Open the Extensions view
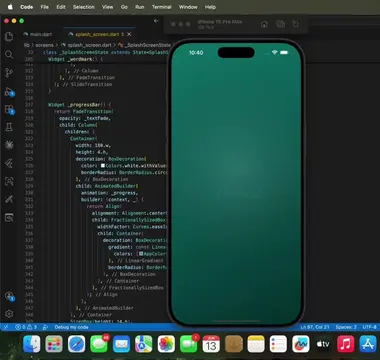 (9, 109)
